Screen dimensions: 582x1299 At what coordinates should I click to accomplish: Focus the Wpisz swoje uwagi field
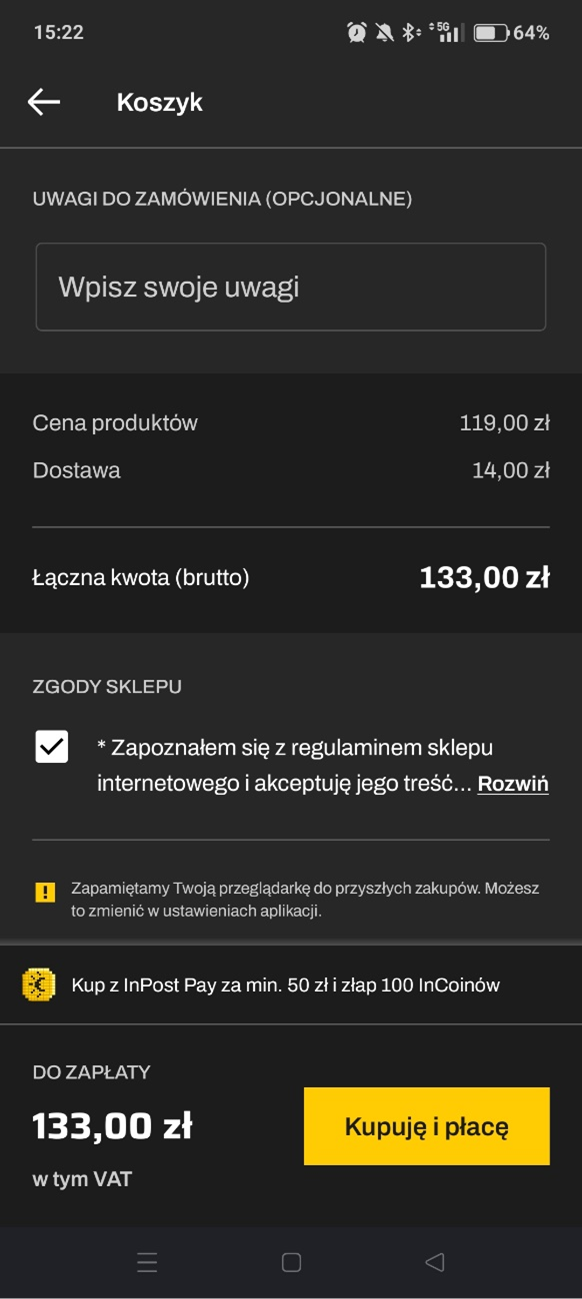point(291,287)
